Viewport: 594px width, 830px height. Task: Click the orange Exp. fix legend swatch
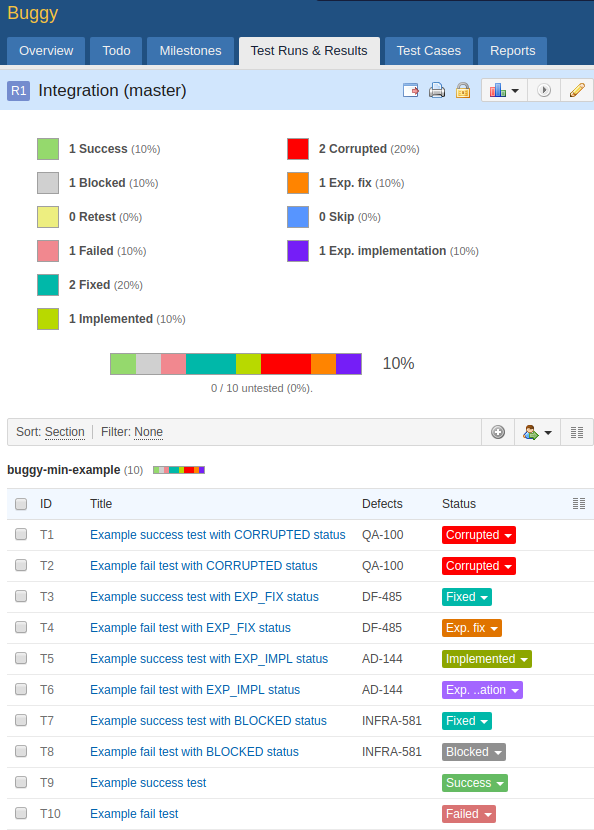coord(298,183)
